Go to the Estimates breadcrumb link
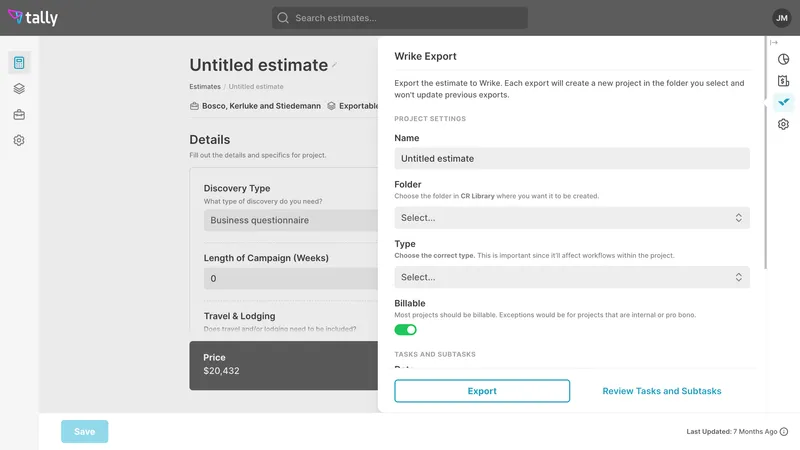Viewport: 800px width, 450px height. coord(205,87)
